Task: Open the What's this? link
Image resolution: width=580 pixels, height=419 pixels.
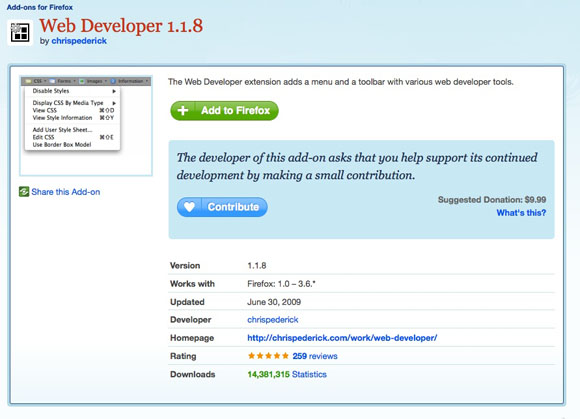Action: click(x=521, y=213)
